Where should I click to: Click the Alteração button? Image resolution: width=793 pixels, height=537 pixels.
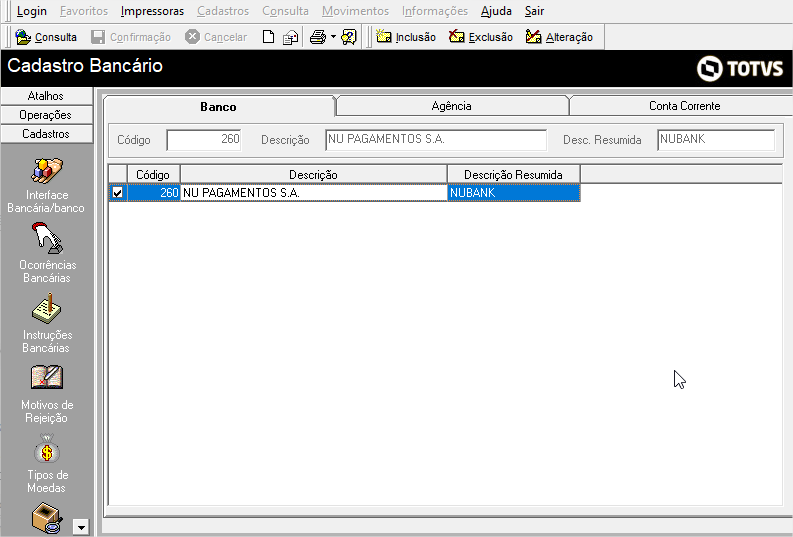559,37
